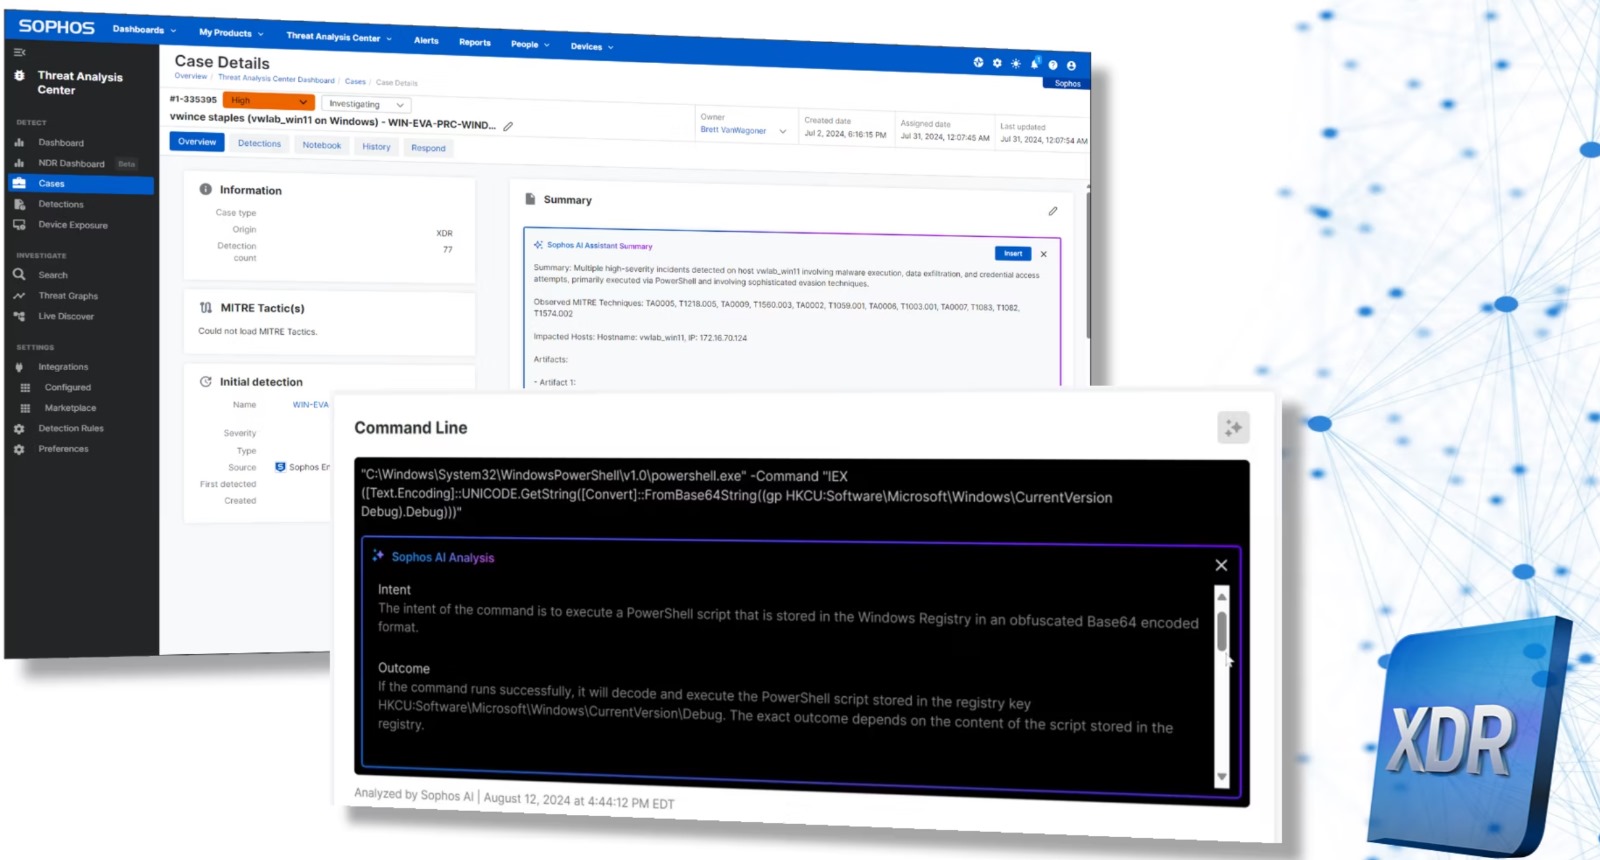This screenshot has height=860, width=1600.
Task: Click the AI sparkle button in Command Line
Action: [x=1234, y=428]
